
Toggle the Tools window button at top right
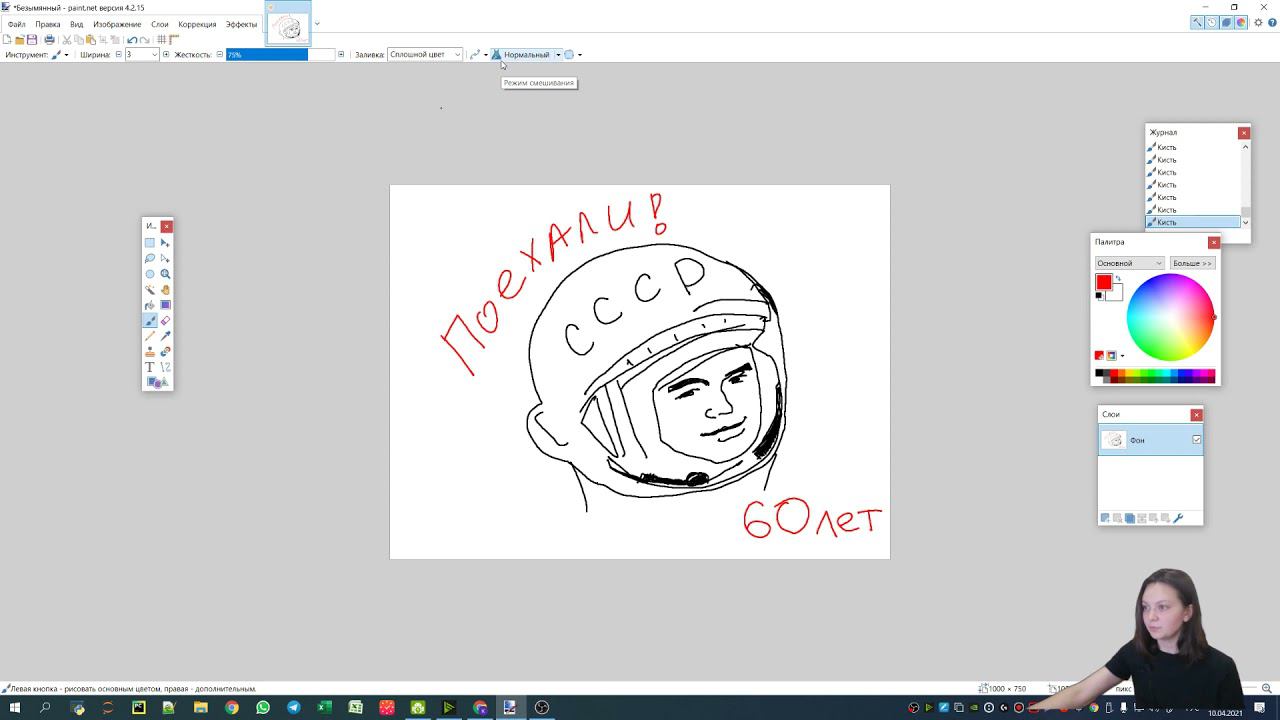pos(1196,22)
